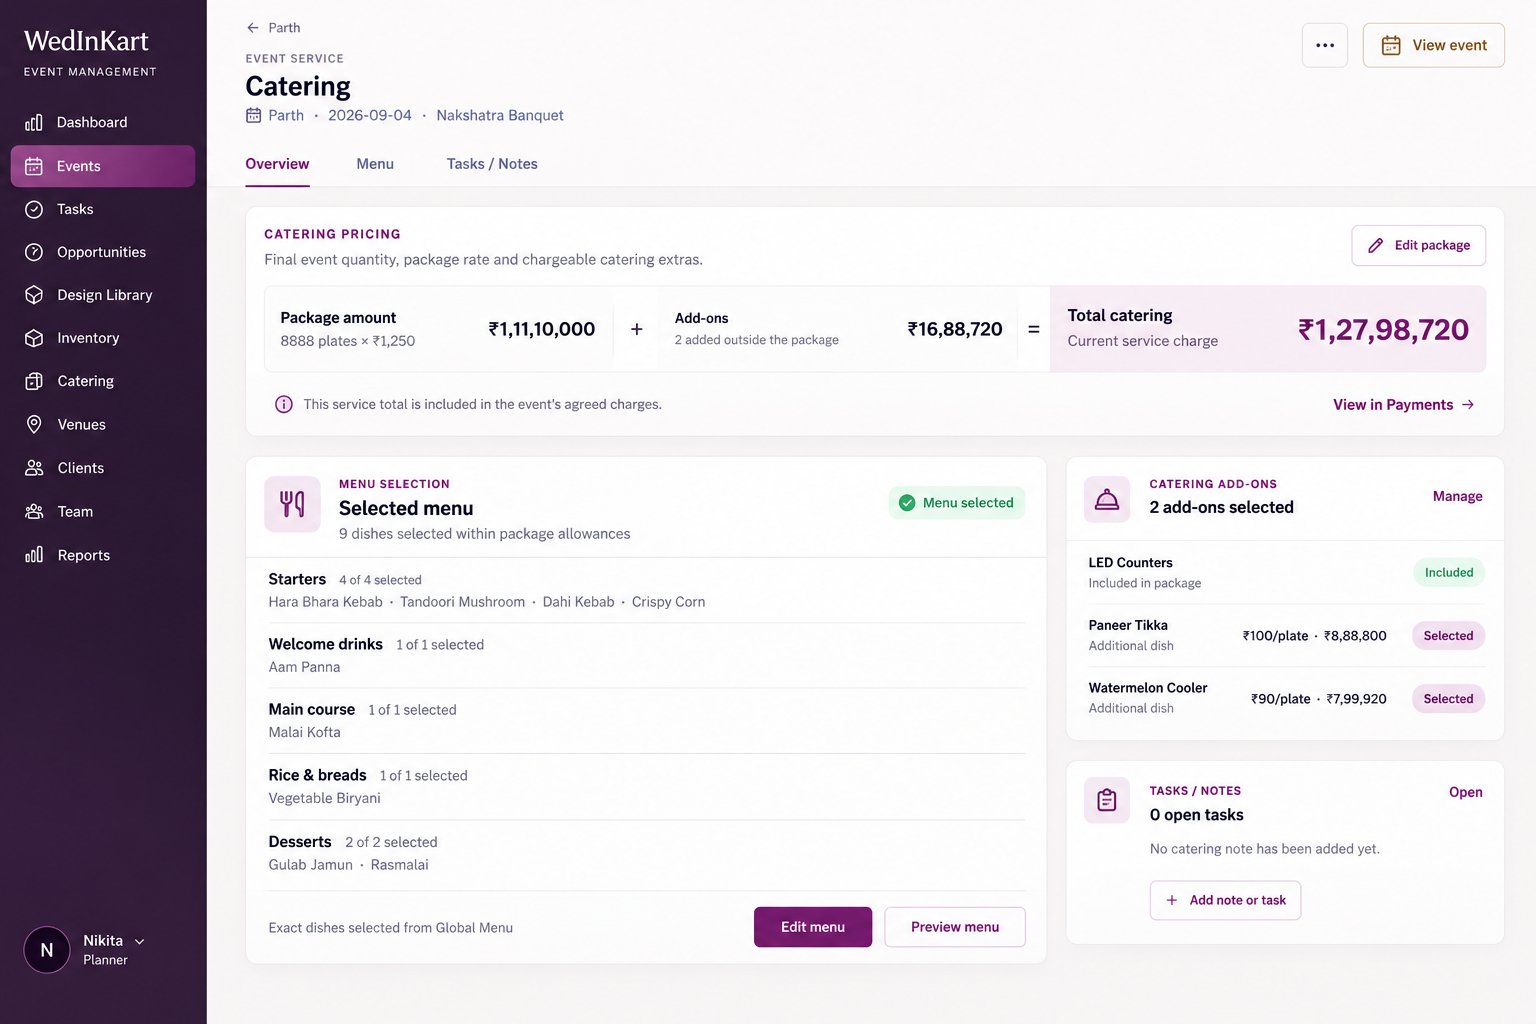Expand the Nikita user menu chevron
This screenshot has height=1024, width=1536.
coord(140,941)
